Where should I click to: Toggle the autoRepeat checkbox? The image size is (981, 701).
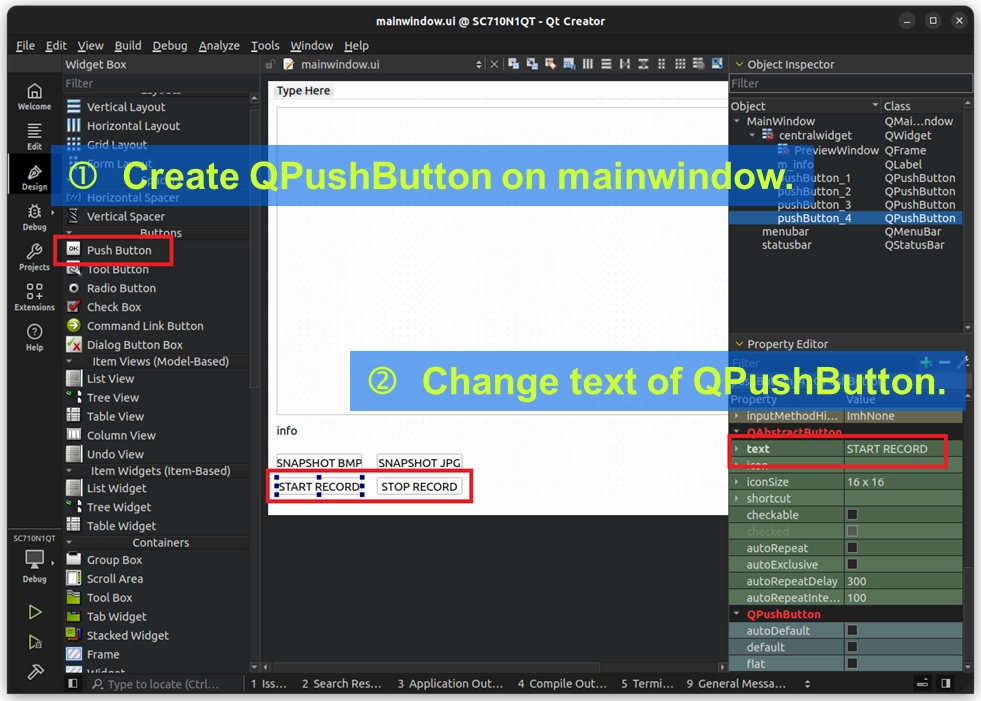point(852,548)
